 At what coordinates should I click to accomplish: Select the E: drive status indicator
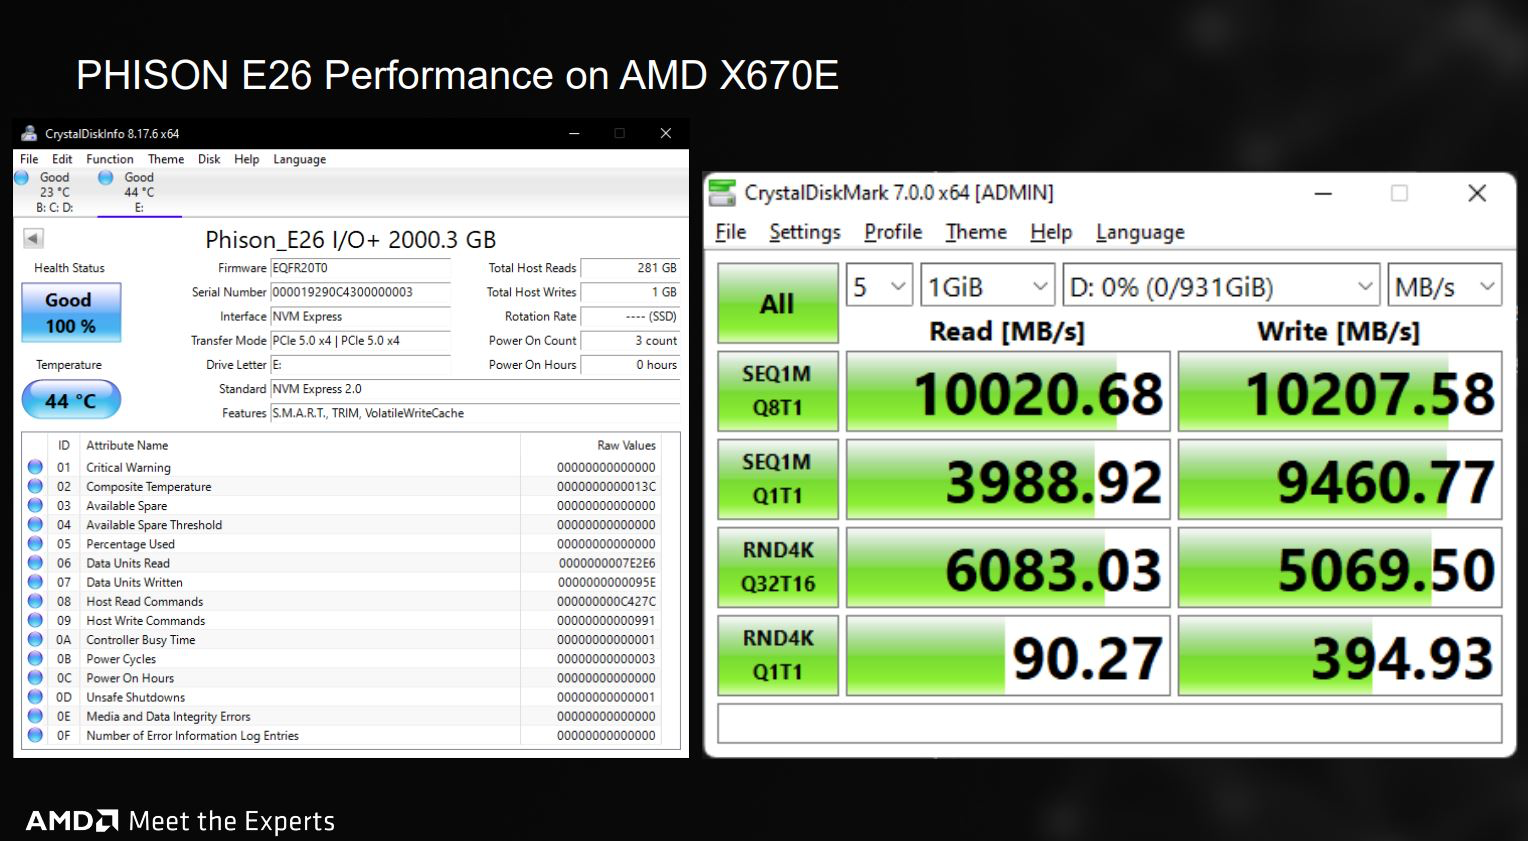pos(105,178)
